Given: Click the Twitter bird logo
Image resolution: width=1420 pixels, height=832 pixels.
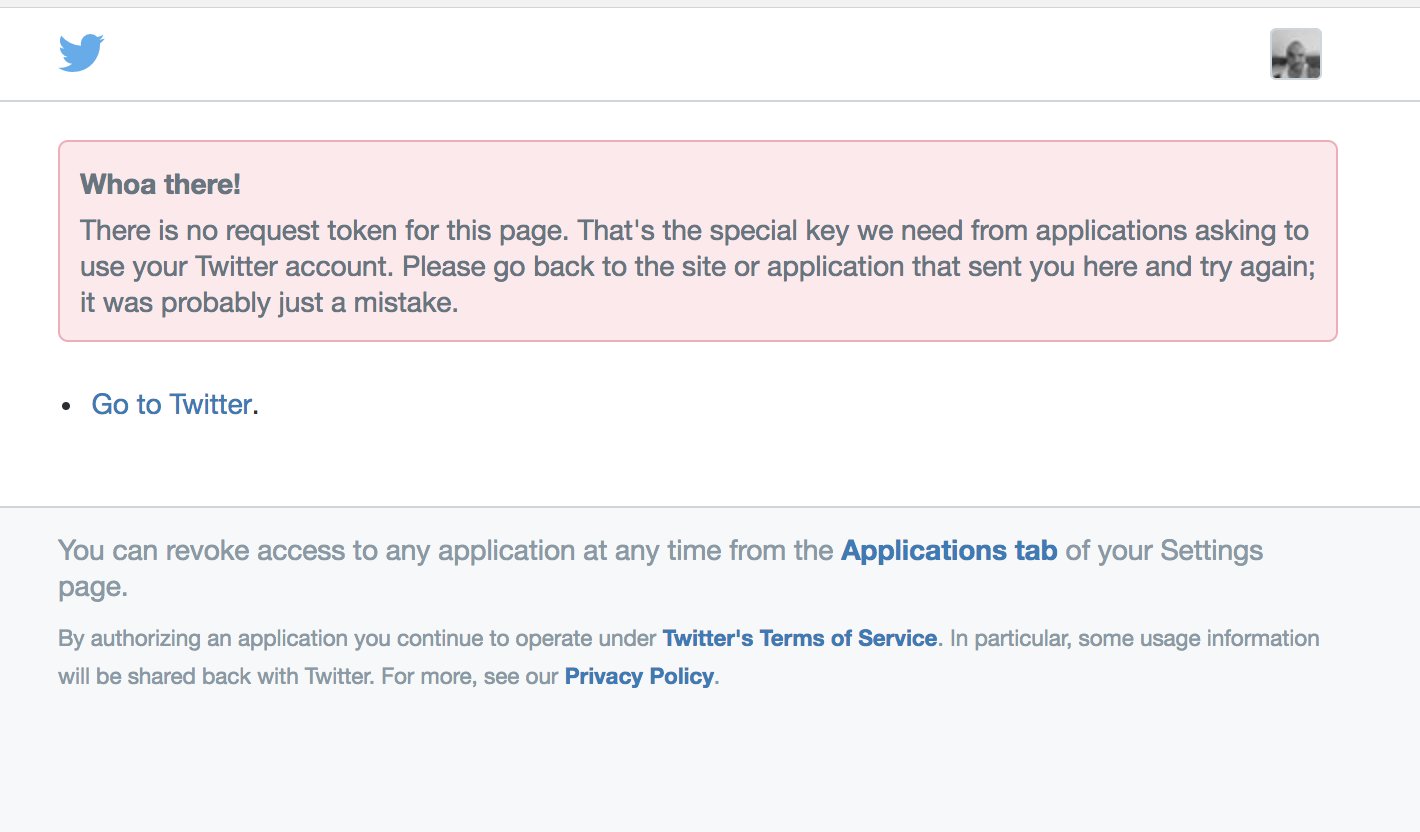Looking at the screenshot, I should coord(81,53).
